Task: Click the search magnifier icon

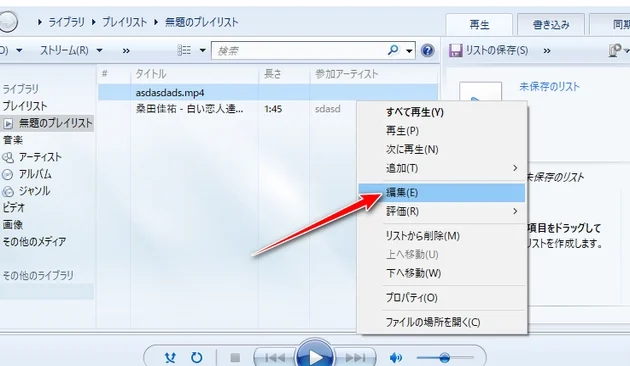Action: click(393, 50)
